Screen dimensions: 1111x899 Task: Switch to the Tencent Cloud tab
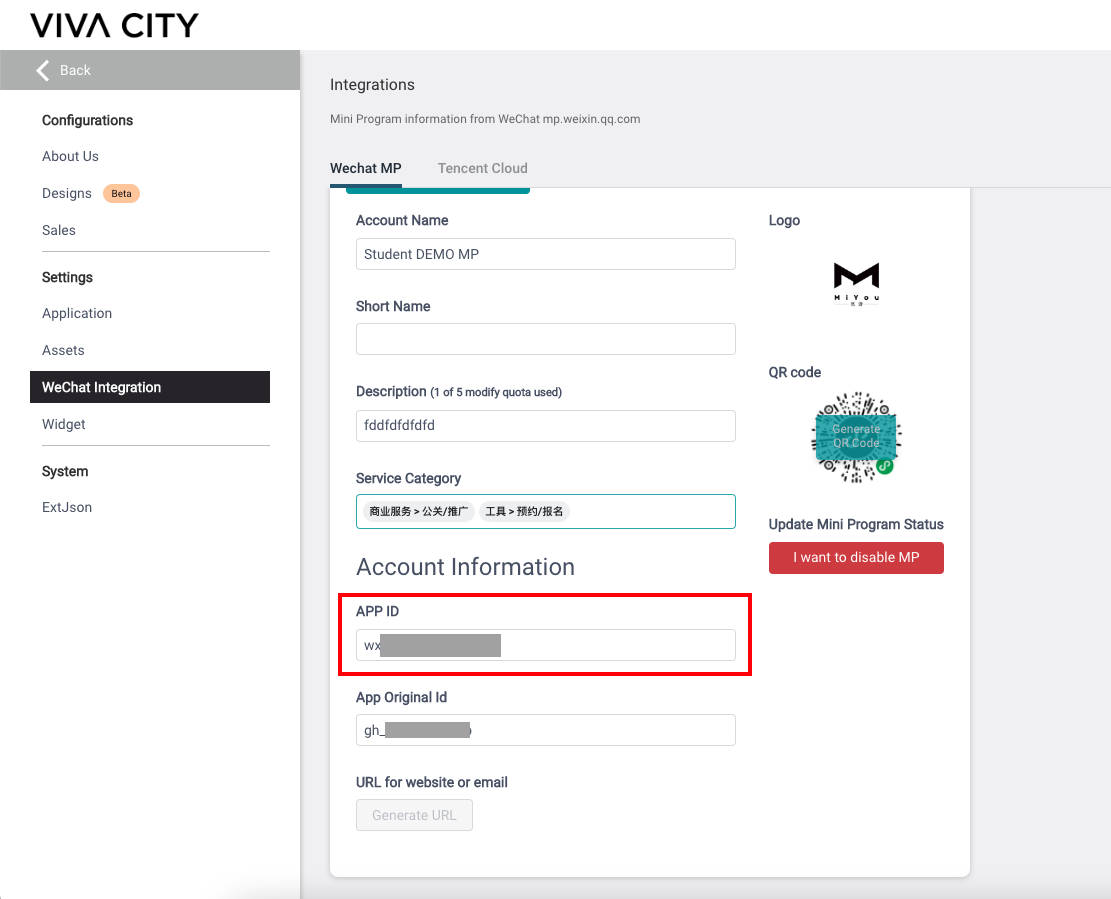pyautogui.click(x=483, y=169)
